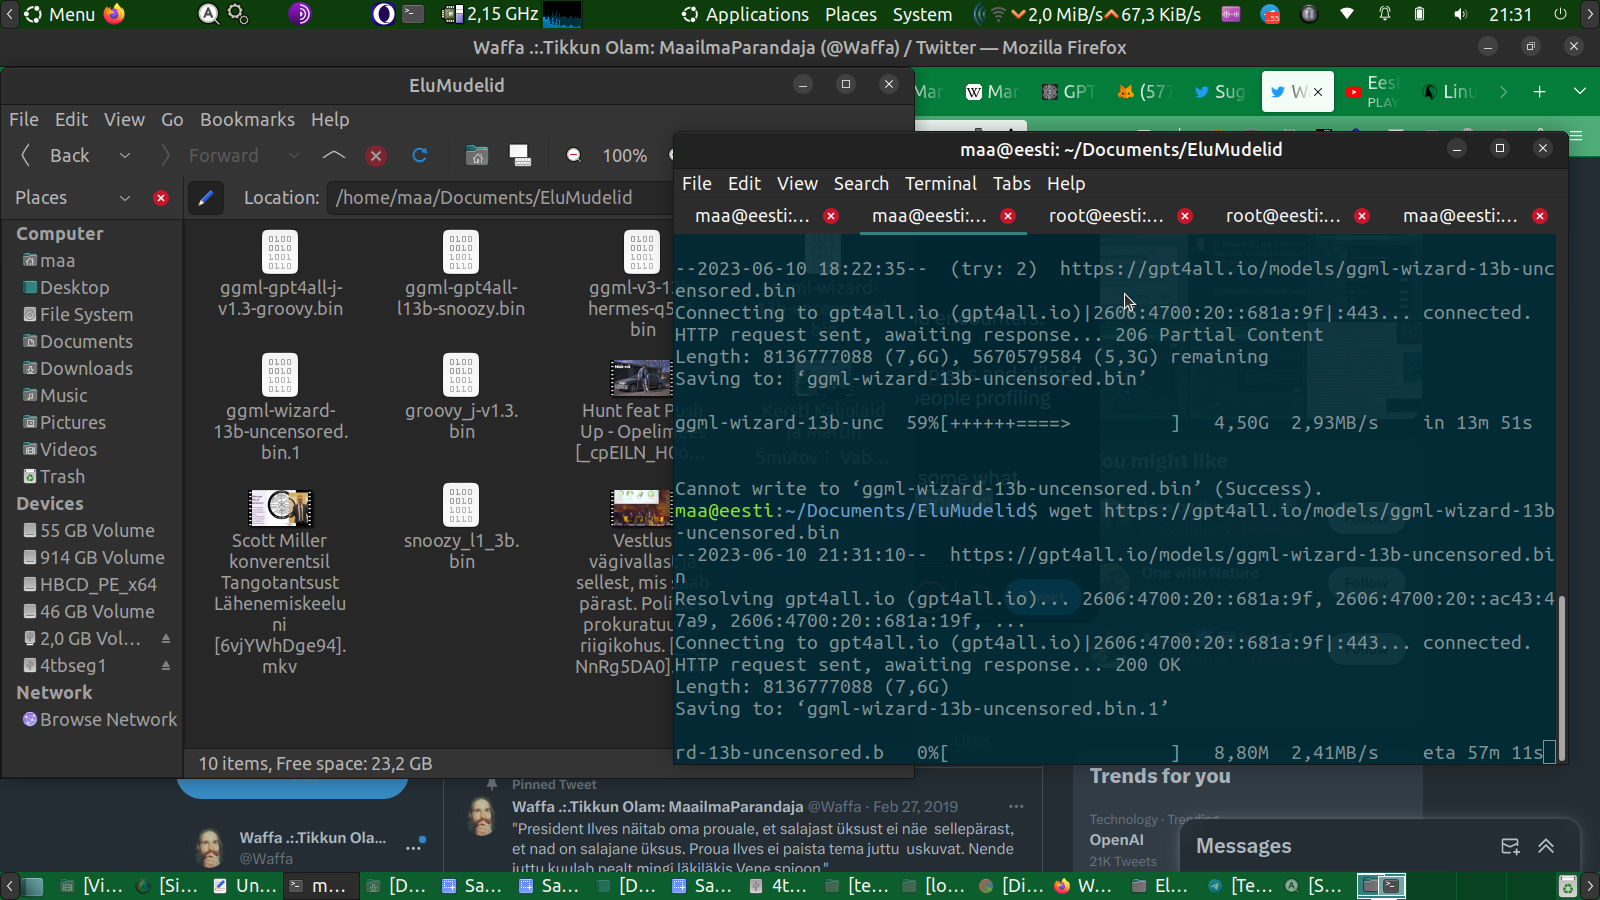The image size is (1600, 900).
Task: Click the Computer icon in the toolbar
Action: pyautogui.click(x=520, y=155)
